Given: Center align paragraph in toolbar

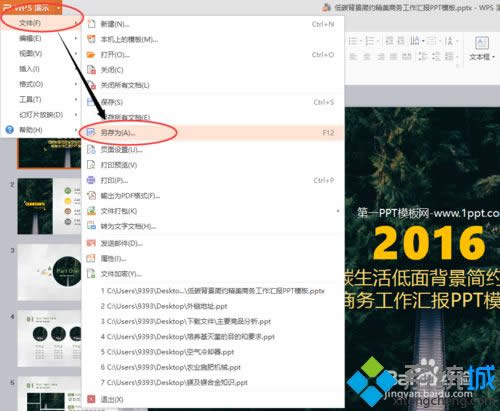Looking at the screenshot, I should 367,57.
